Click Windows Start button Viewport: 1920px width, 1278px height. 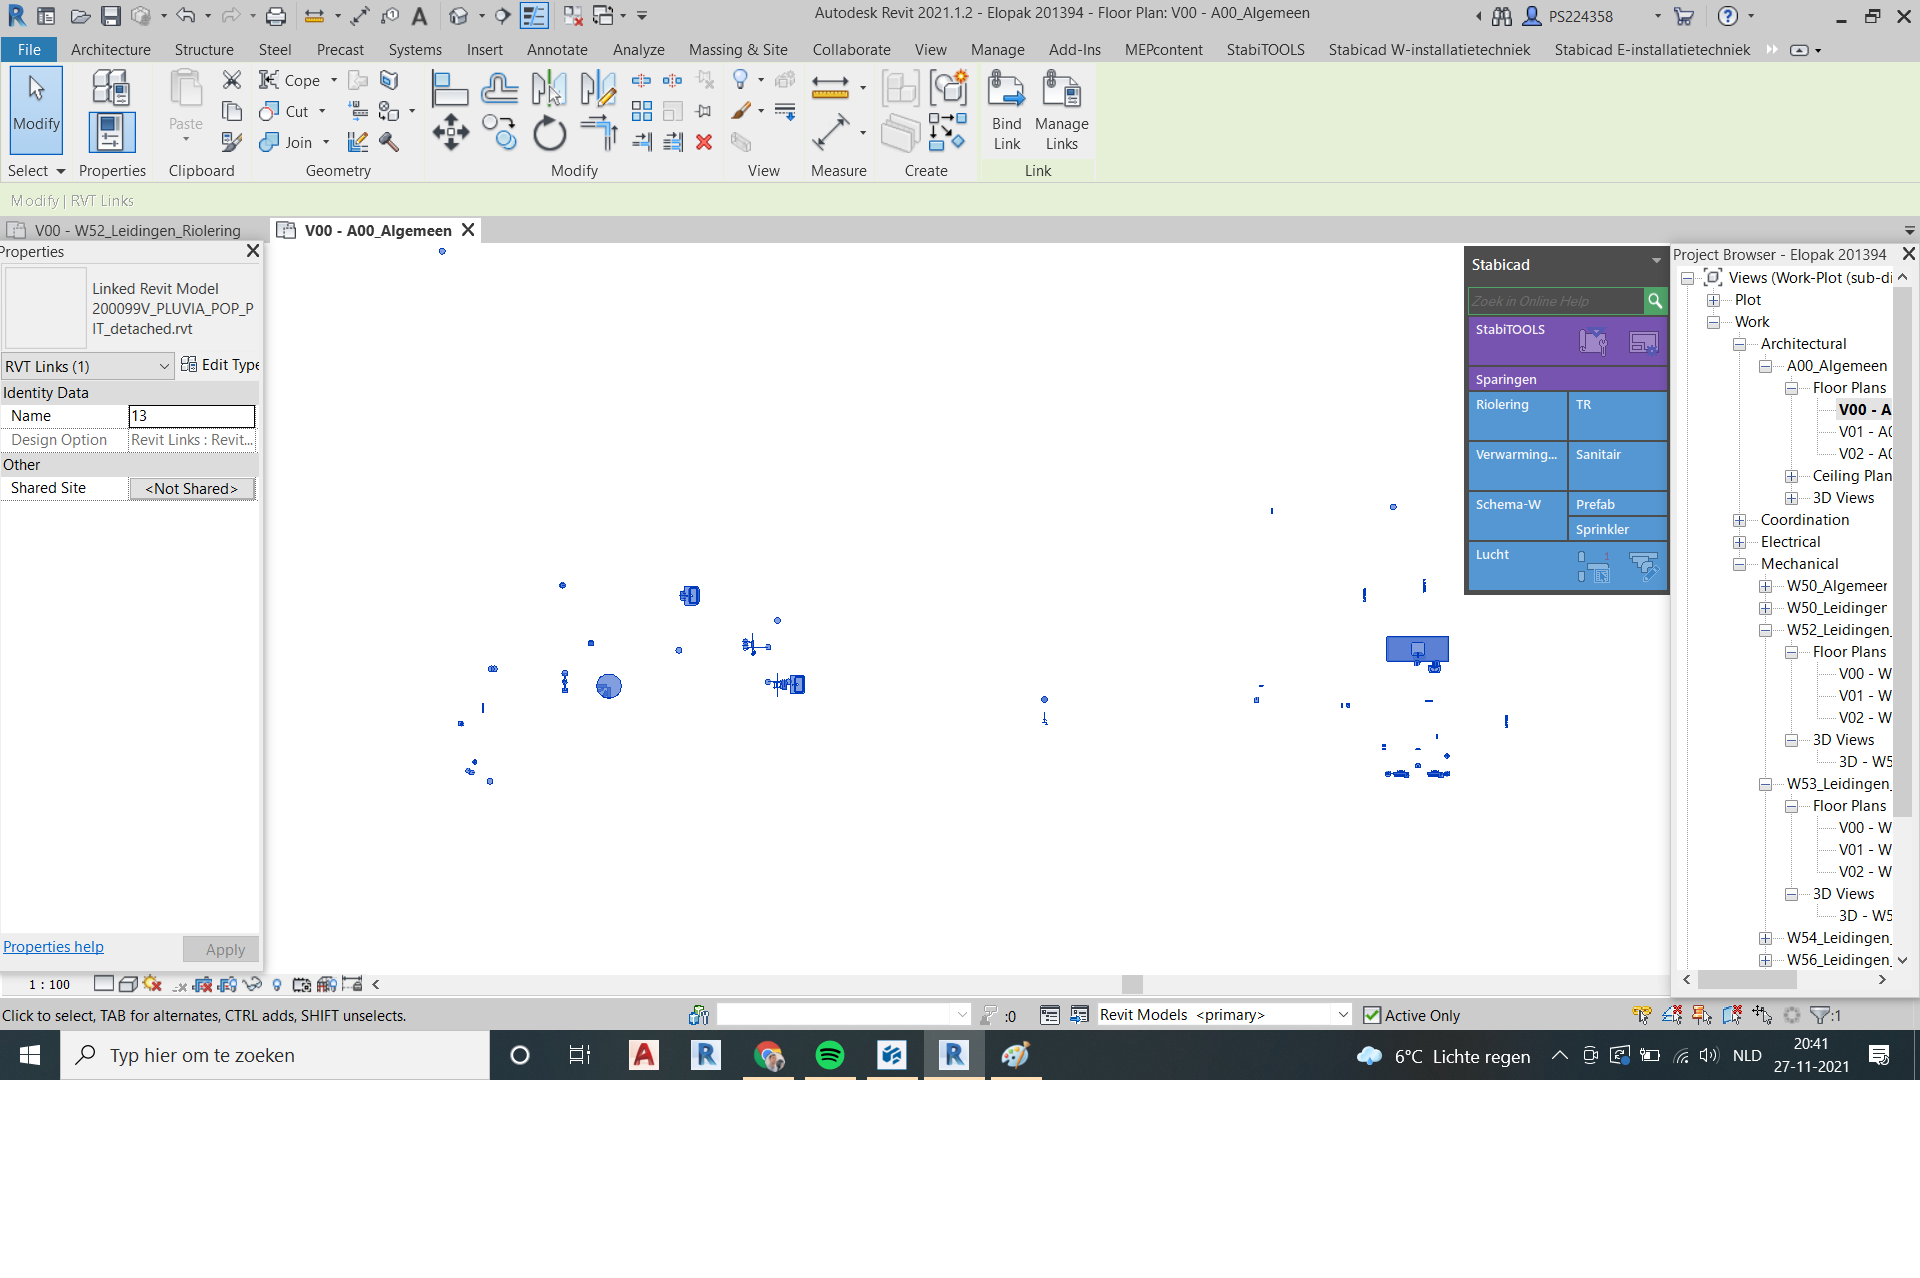pyautogui.click(x=29, y=1055)
